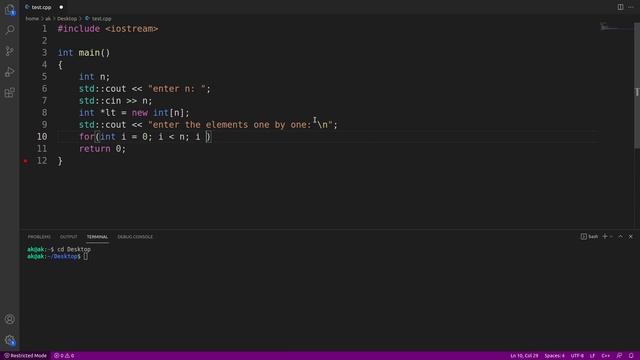
Task: Click the errors and warnings count indicator
Action: point(64,356)
